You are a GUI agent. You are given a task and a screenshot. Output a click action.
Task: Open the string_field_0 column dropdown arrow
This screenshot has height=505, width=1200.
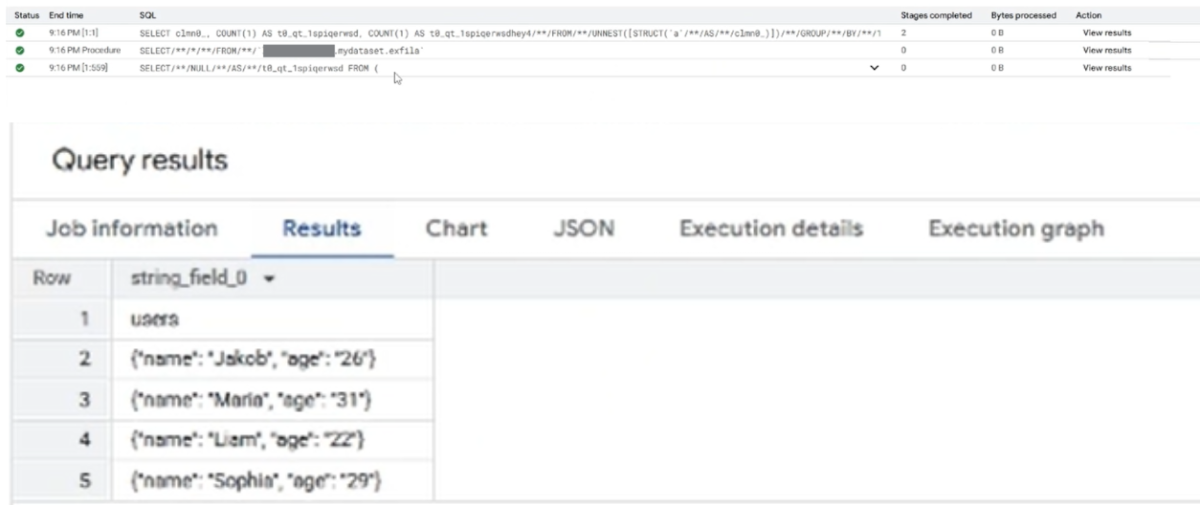(268, 279)
